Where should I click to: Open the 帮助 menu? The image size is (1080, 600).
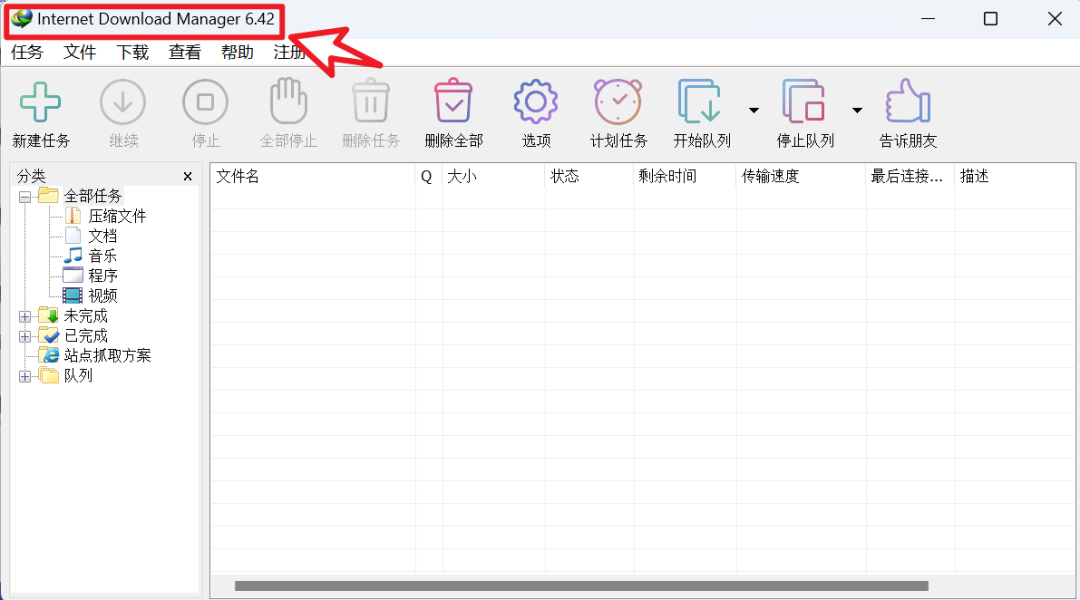pyautogui.click(x=237, y=52)
